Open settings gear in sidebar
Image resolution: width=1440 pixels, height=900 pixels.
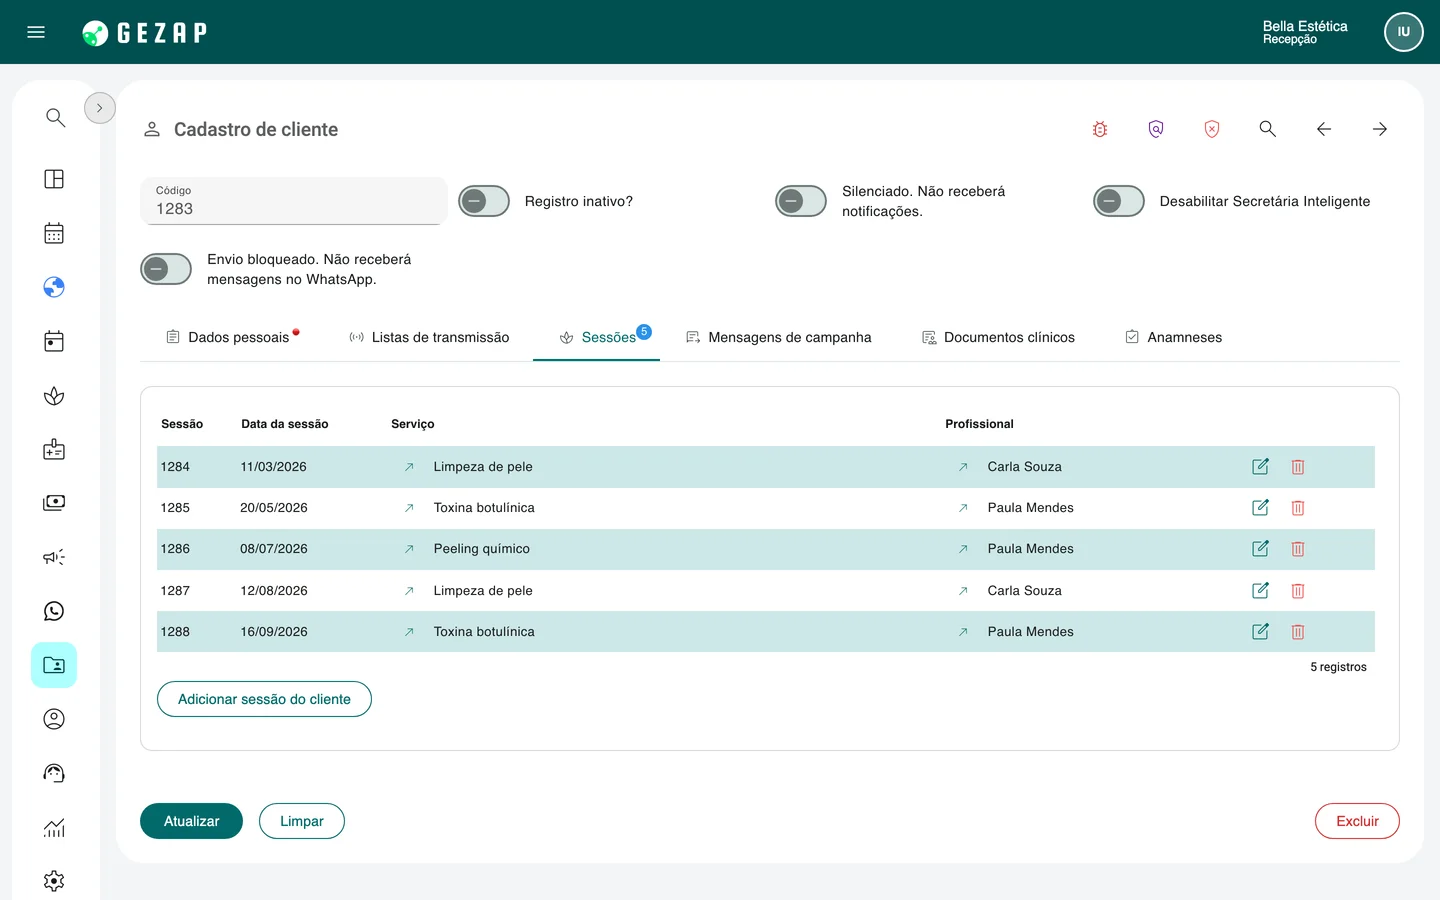[54, 881]
